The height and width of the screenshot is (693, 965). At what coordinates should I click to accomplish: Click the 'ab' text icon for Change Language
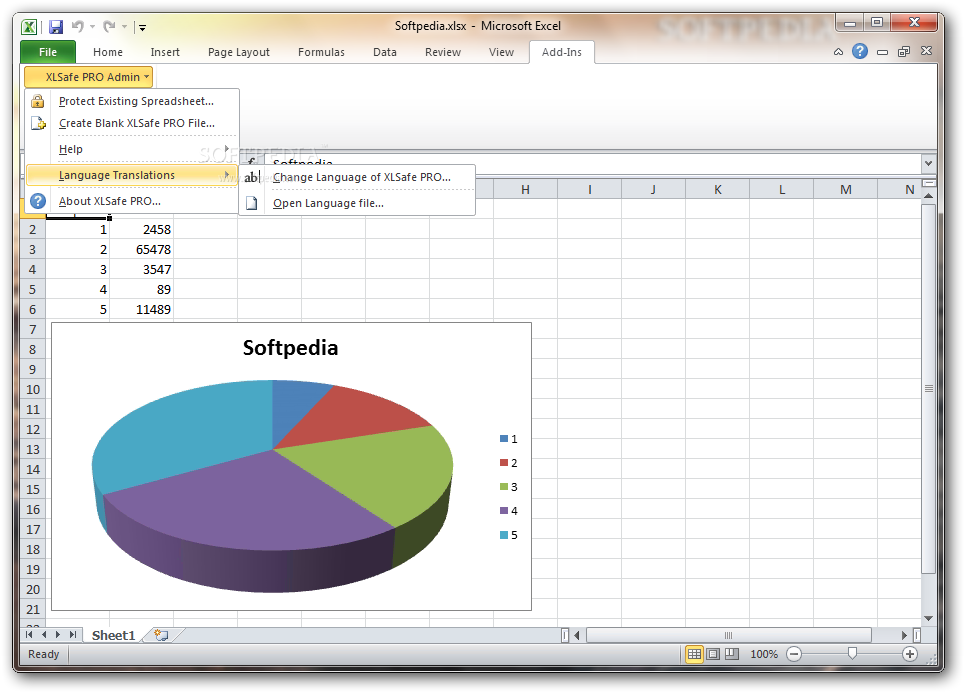point(252,177)
